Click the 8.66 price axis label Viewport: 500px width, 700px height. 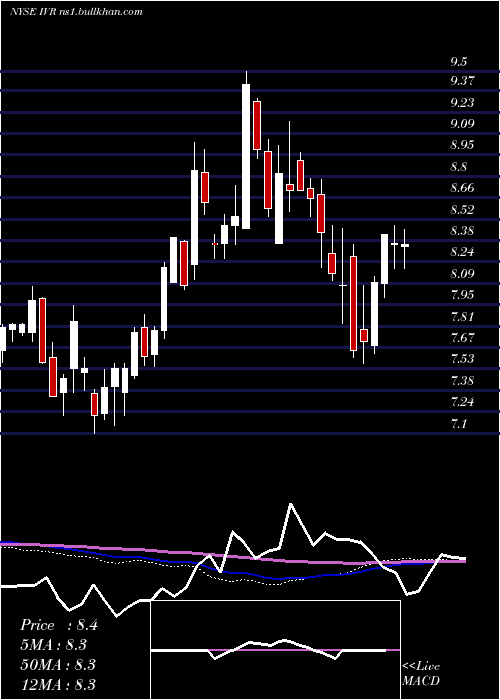[x=462, y=188]
